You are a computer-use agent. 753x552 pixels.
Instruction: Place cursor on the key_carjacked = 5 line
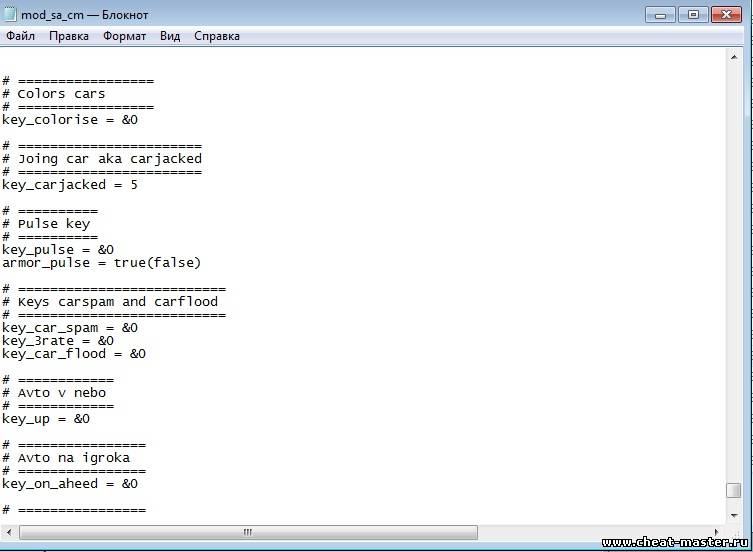[70, 185]
